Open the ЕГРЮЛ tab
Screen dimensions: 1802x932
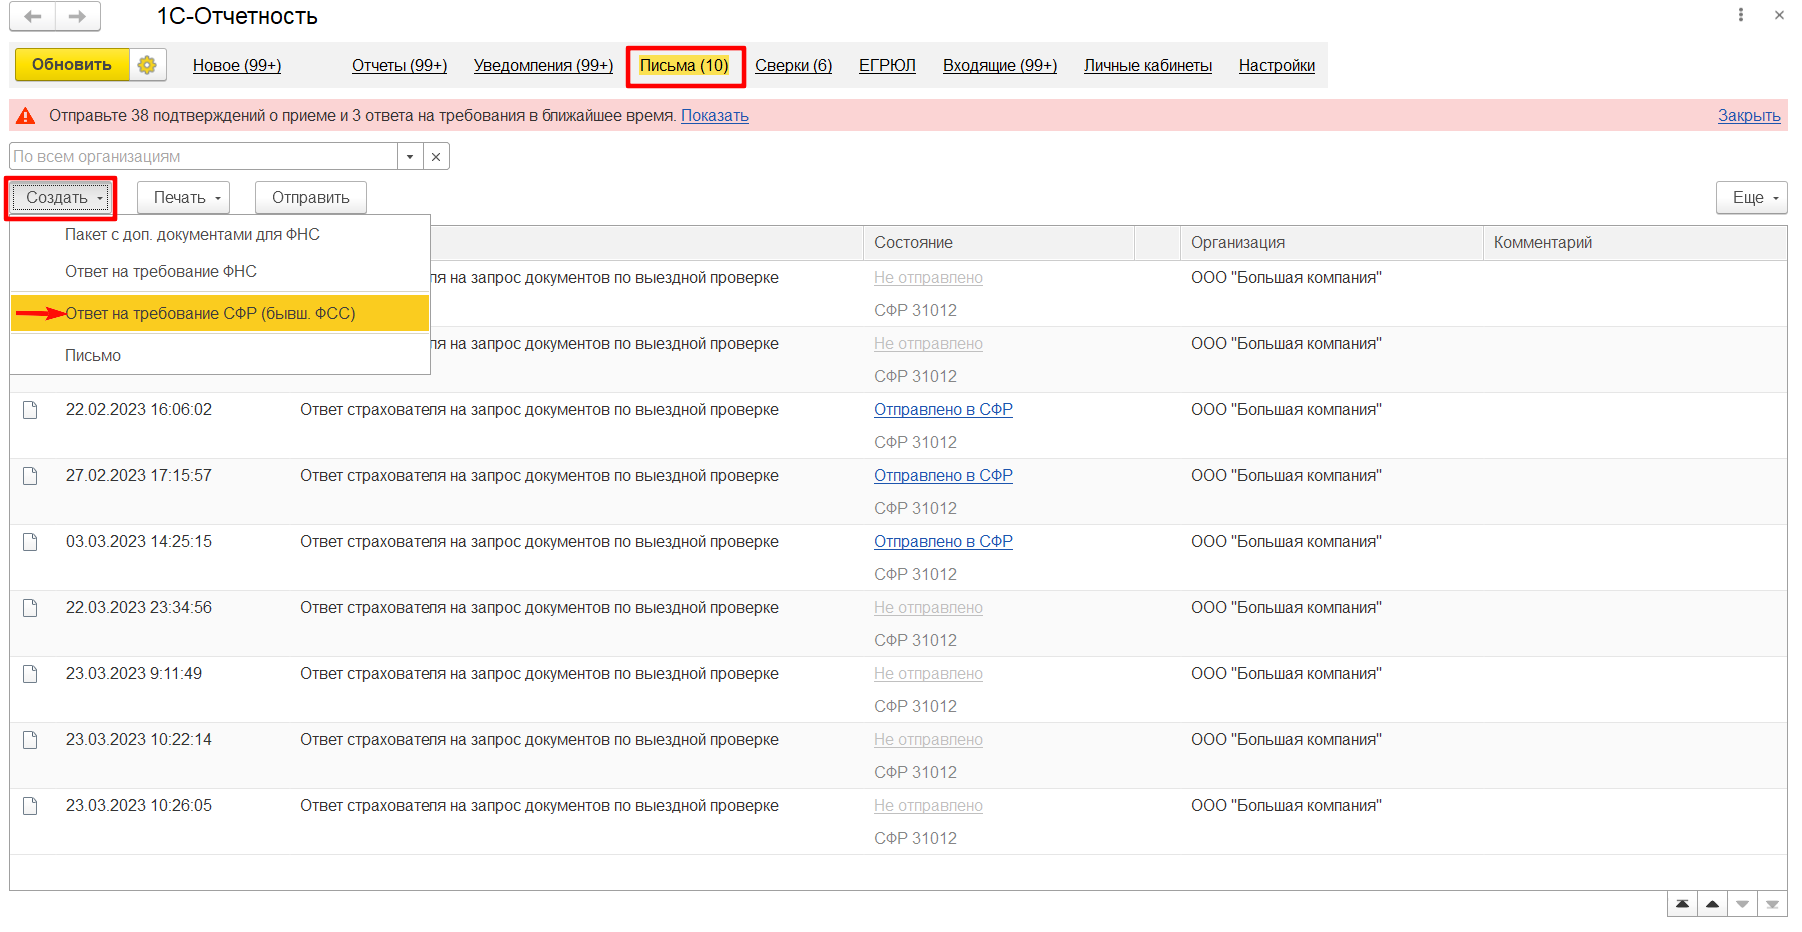(887, 66)
